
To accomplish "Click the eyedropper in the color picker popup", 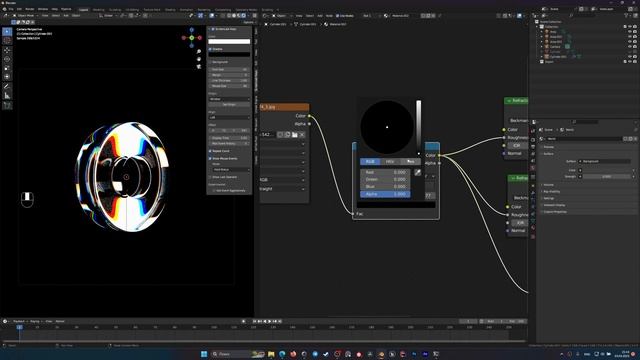I will pos(417,173).
